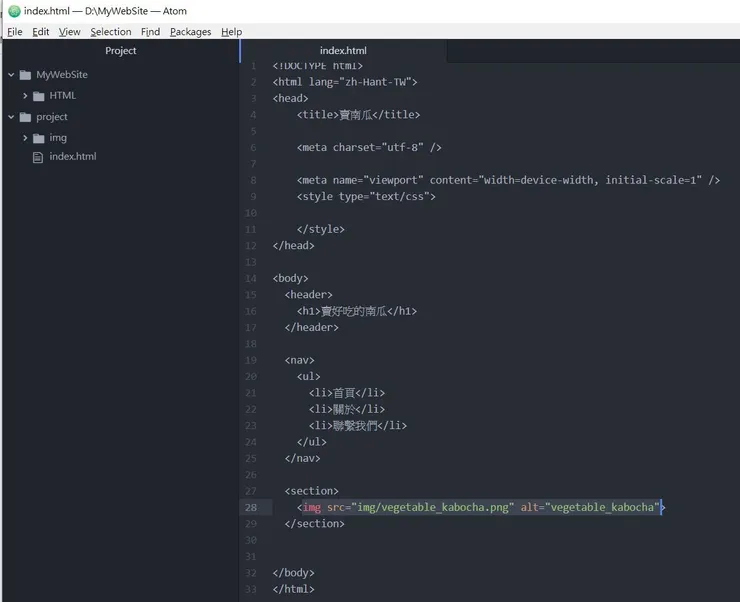Click the Atom app icon in title bar
The width and height of the screenshot is (740, 602).
pyautogui.click(x=14, y=11)
